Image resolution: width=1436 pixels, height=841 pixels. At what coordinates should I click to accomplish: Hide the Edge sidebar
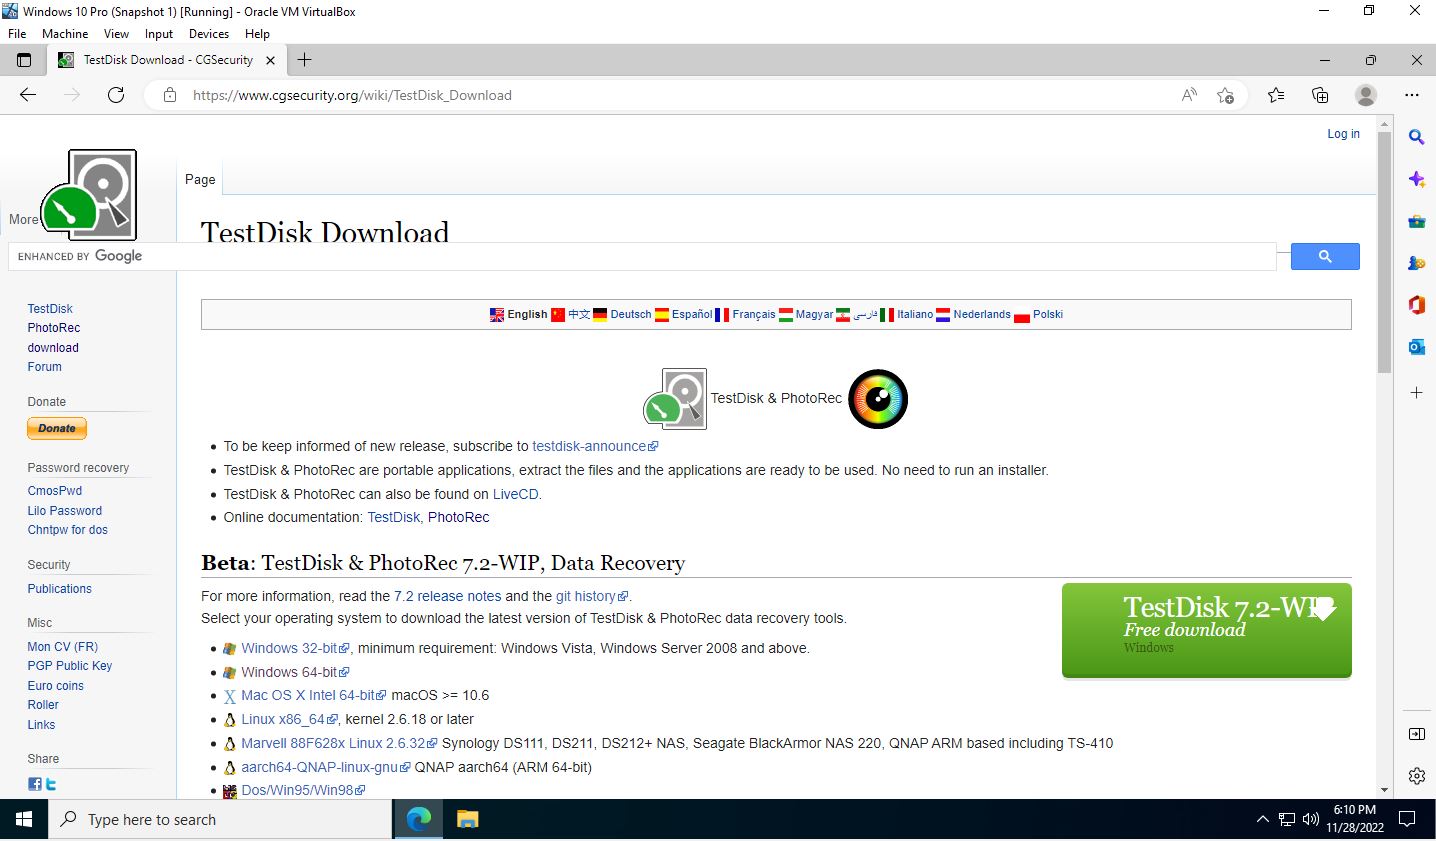[x=1416, y=734]
